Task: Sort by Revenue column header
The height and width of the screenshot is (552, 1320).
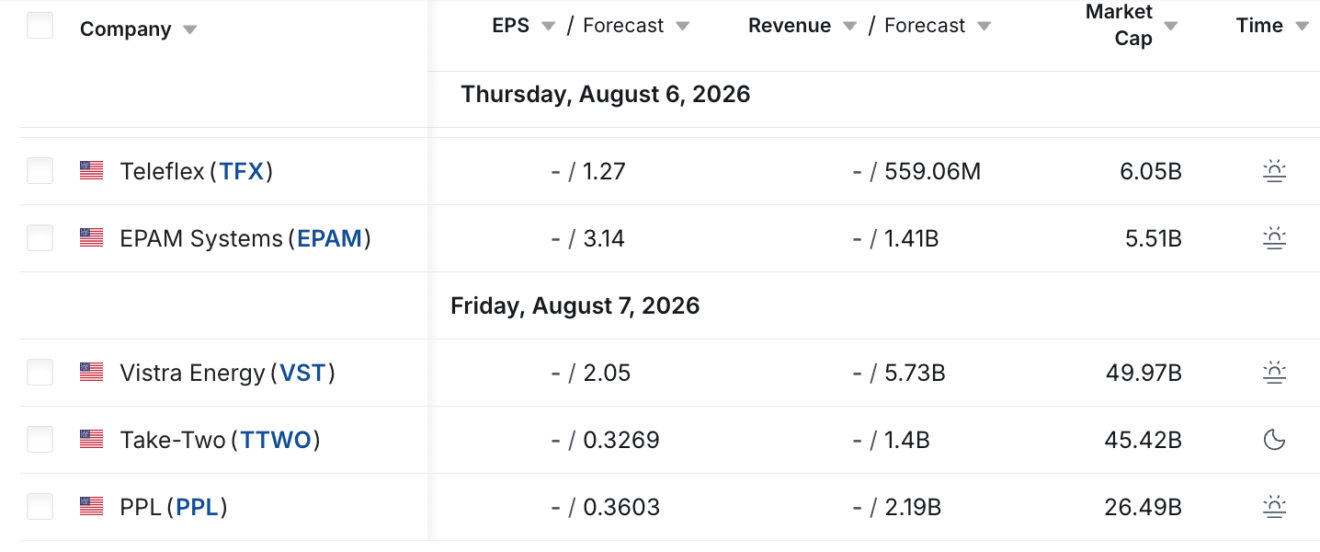Action: [x=789, y=26]
